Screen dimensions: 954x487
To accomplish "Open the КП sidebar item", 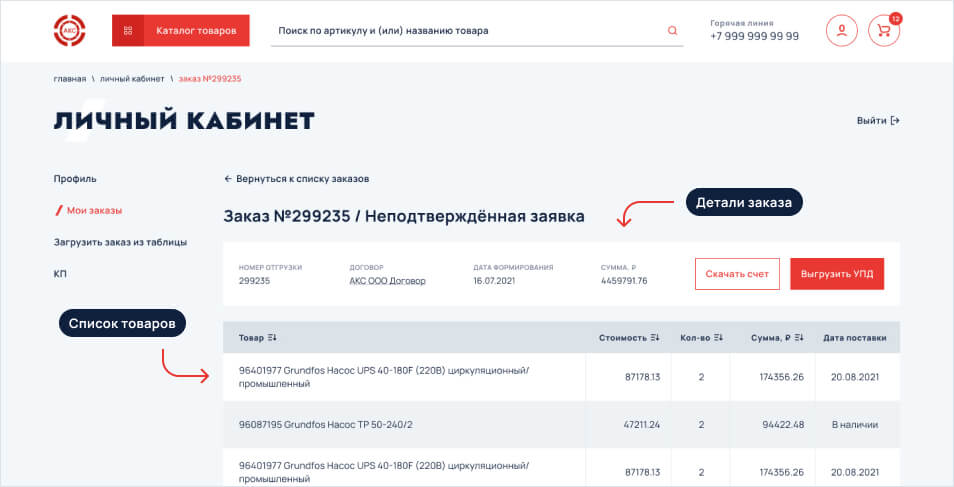I will (60, 274).
